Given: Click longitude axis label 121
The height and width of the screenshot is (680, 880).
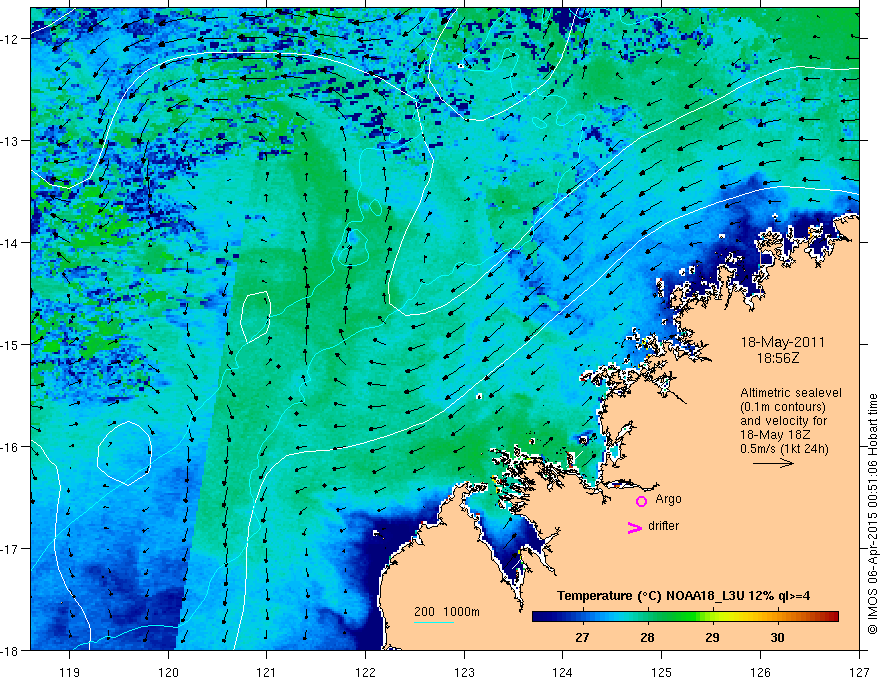Looking at the screenshot, I should tap(267, 672).
